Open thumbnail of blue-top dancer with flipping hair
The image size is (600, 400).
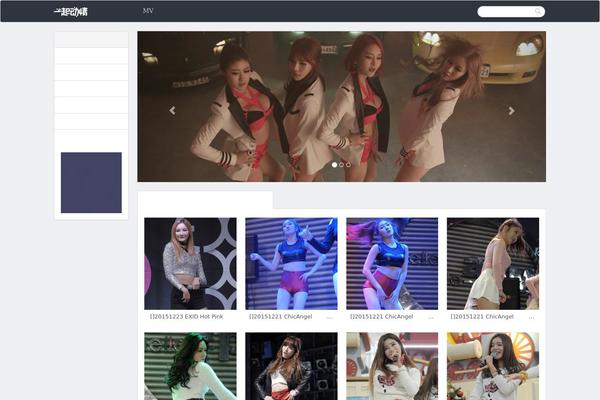(x=392, y=264)
